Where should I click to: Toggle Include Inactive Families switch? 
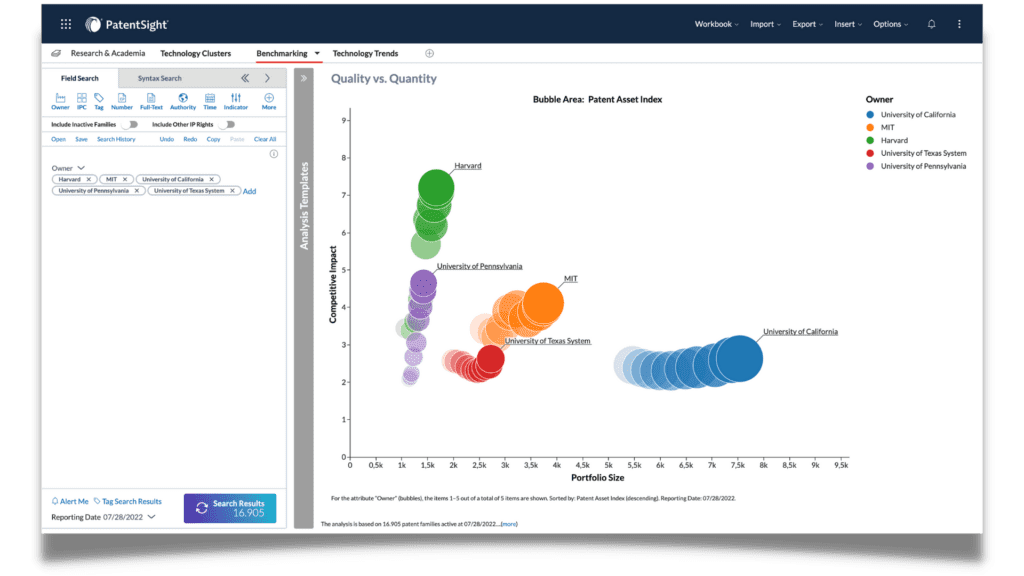point(131,124)
